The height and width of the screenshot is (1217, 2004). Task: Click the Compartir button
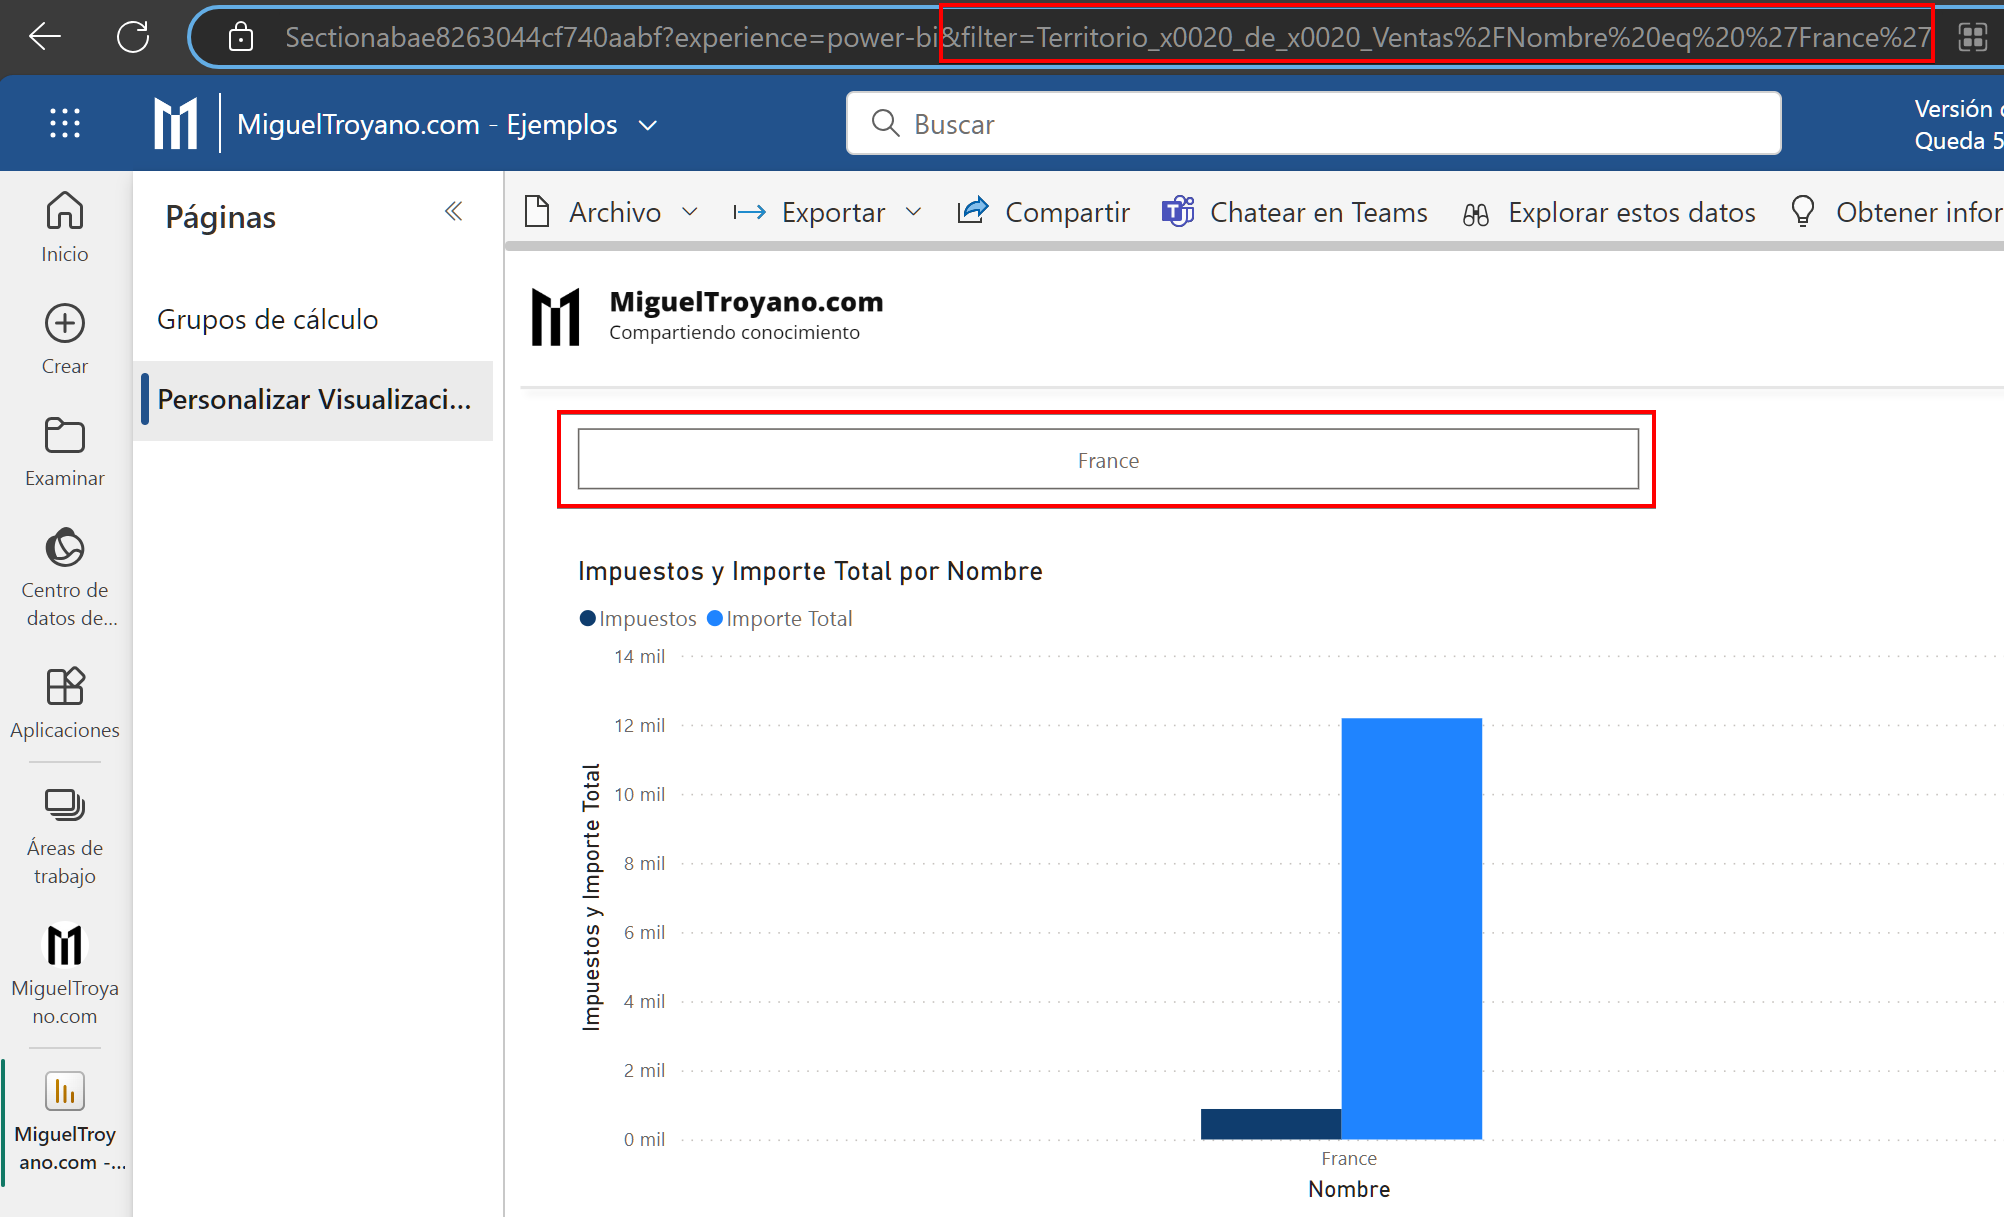click(x=1044, y=212)
